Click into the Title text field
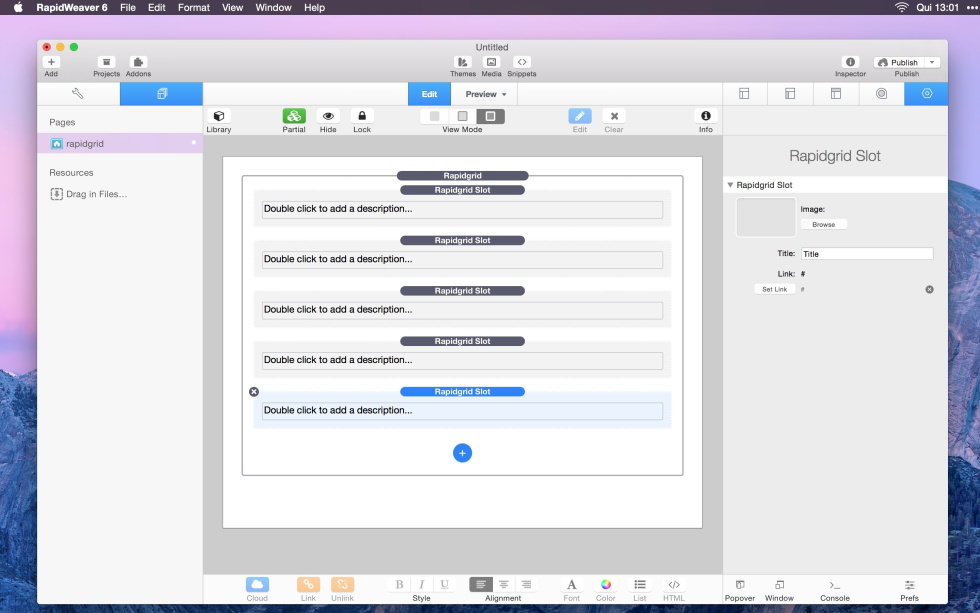 click(867, 254)
